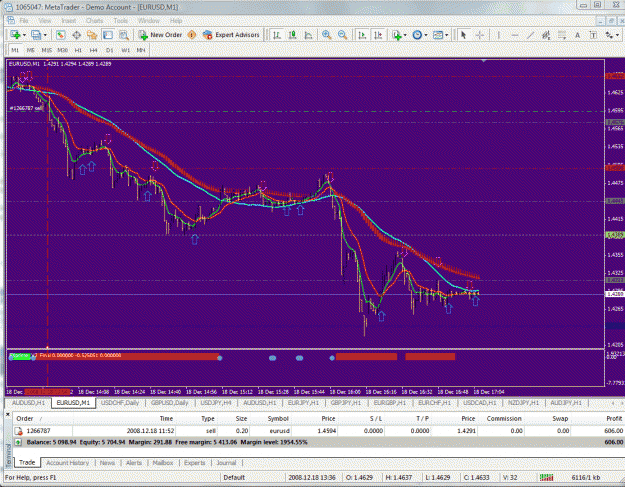Click the New Order button
625x487 pixels.
pos(160,35)
